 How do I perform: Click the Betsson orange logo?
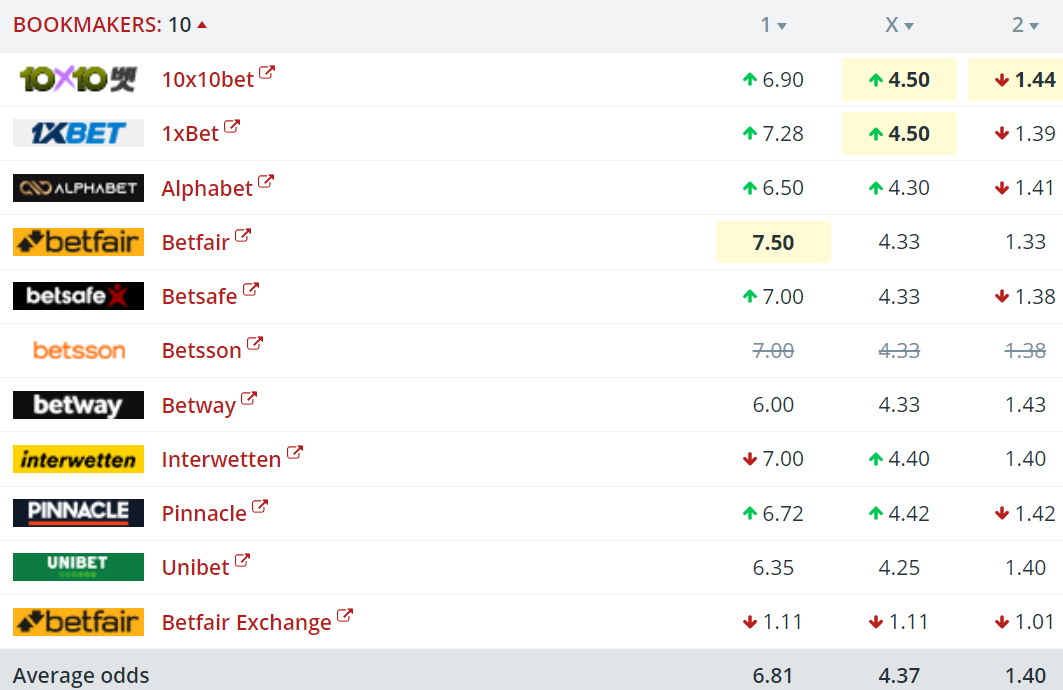(x=78, y=350)
